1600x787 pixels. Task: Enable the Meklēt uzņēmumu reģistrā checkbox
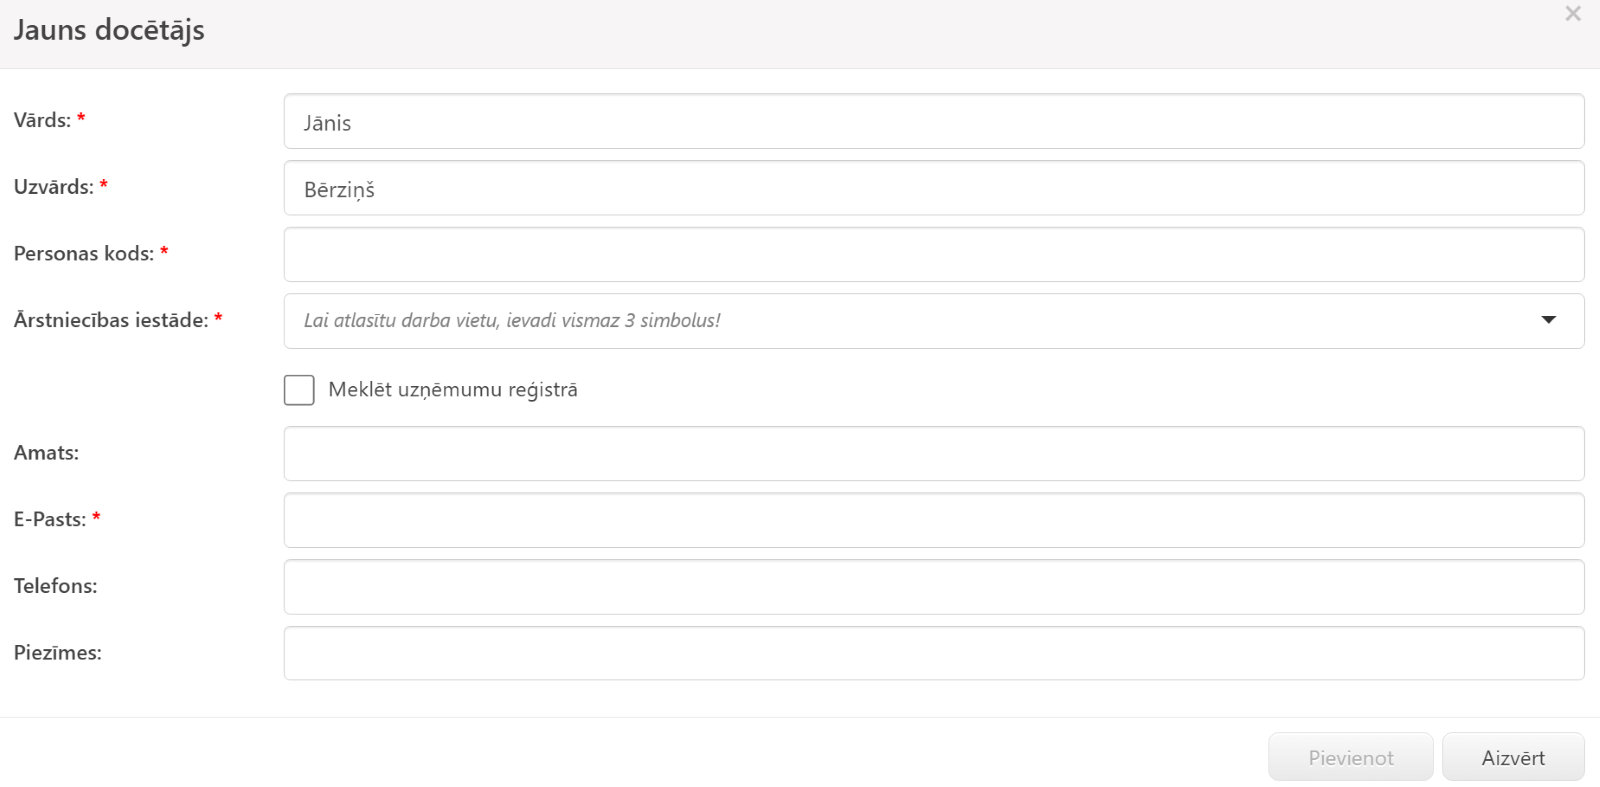click(299, 390)
